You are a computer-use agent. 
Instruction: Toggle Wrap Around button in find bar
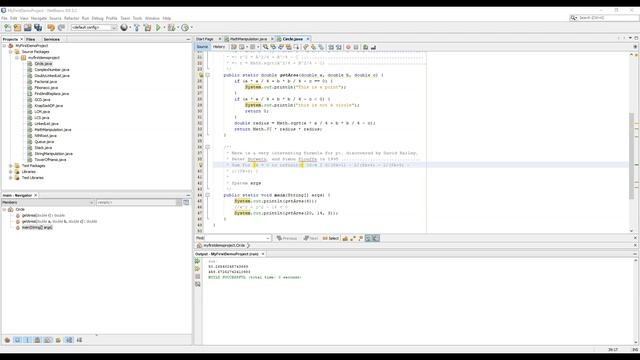(x=376, y=238)
